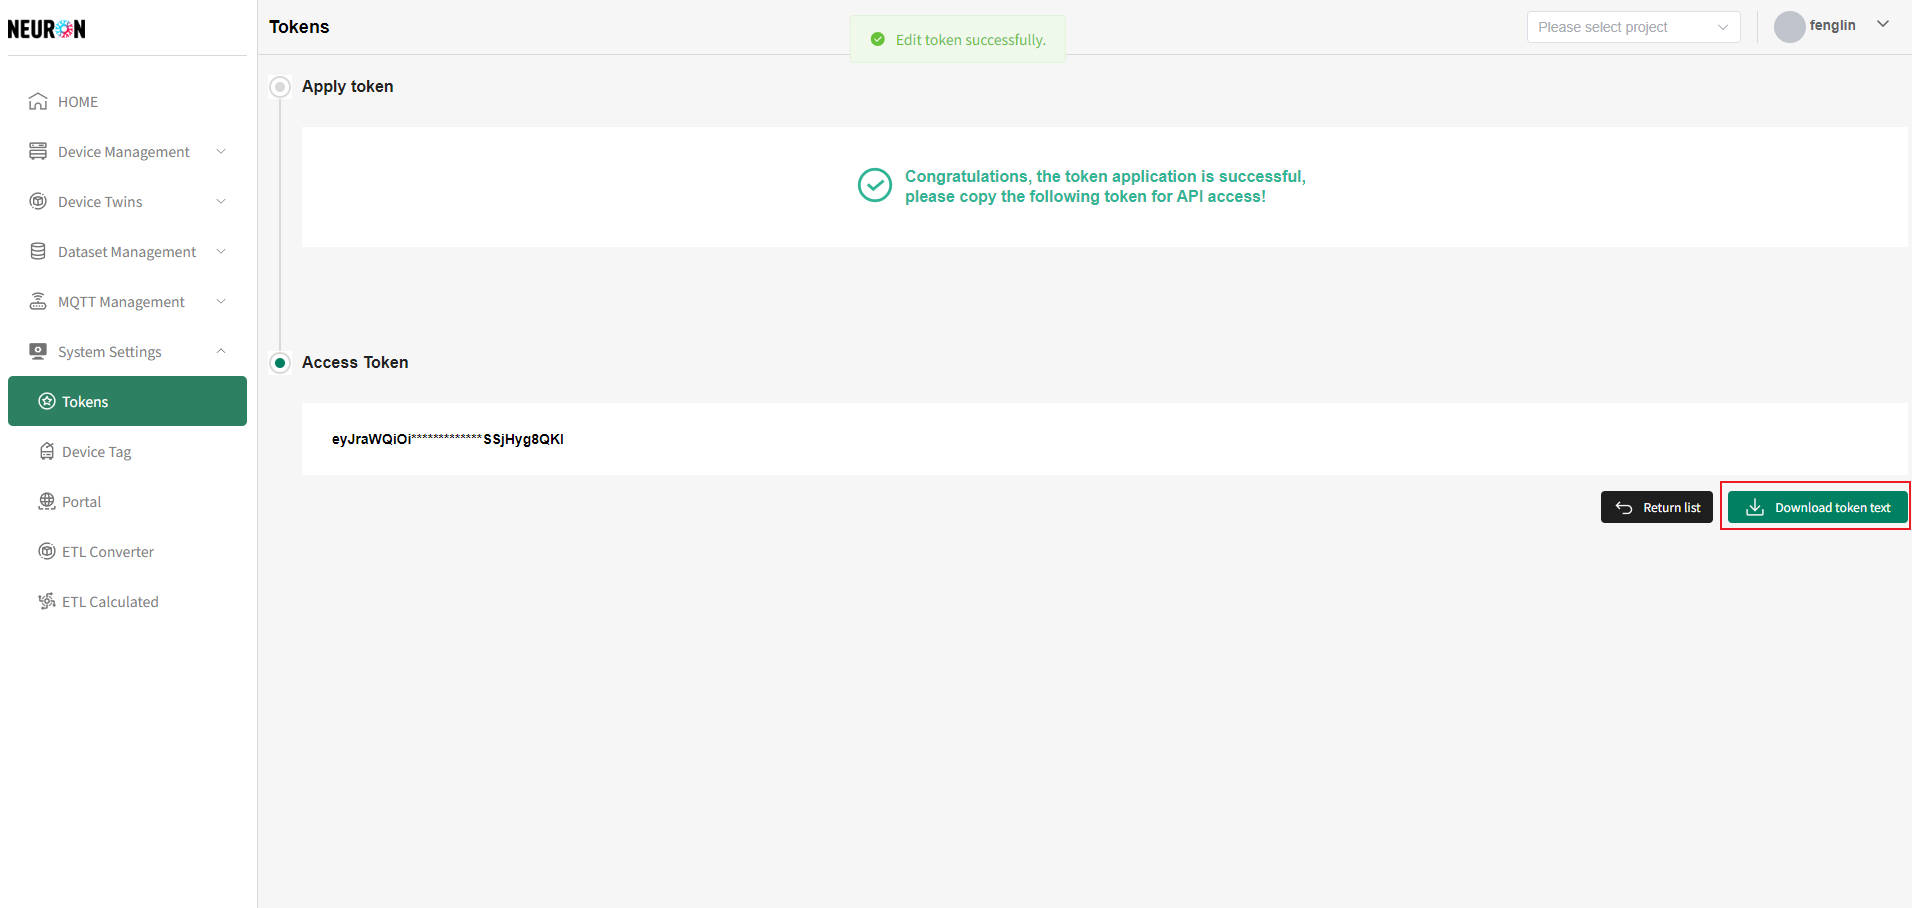Click the toast notification check icon

878,39
